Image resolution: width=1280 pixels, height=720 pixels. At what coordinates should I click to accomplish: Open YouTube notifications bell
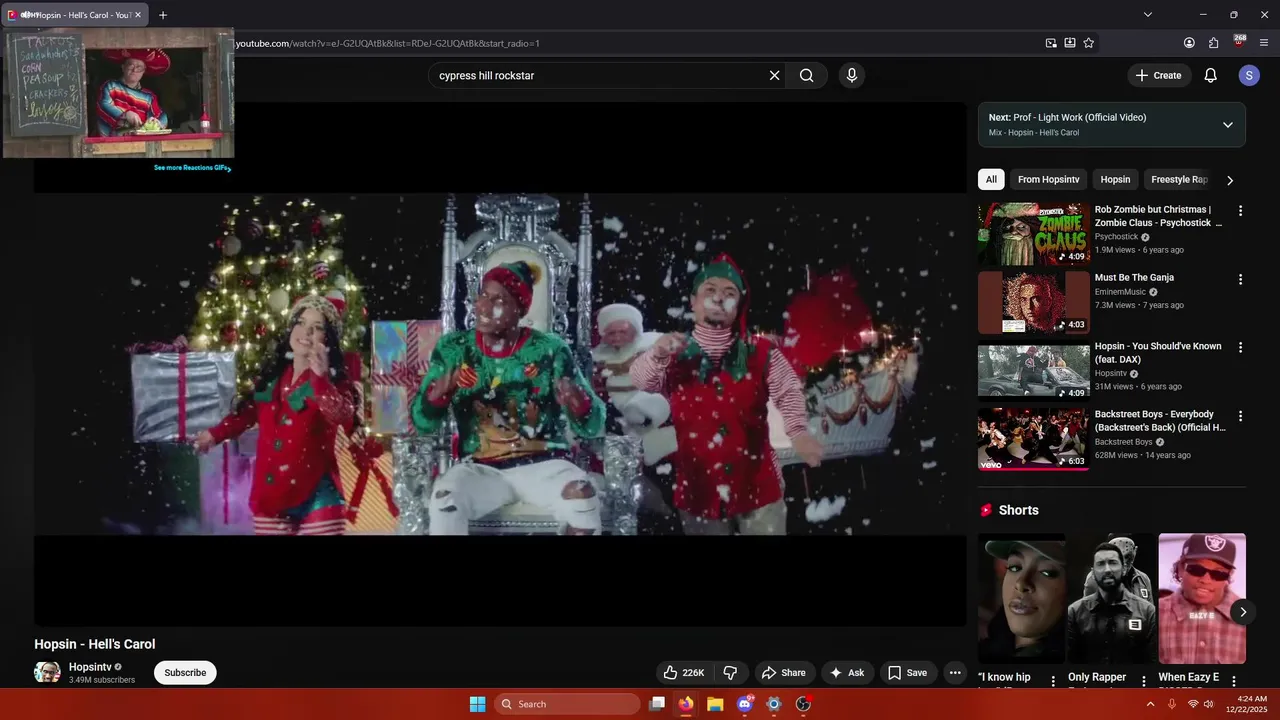[x=1210, y=75]
